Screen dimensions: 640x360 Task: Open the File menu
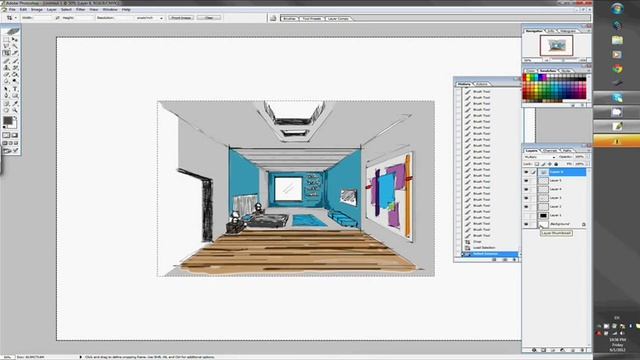pos(12,9)
